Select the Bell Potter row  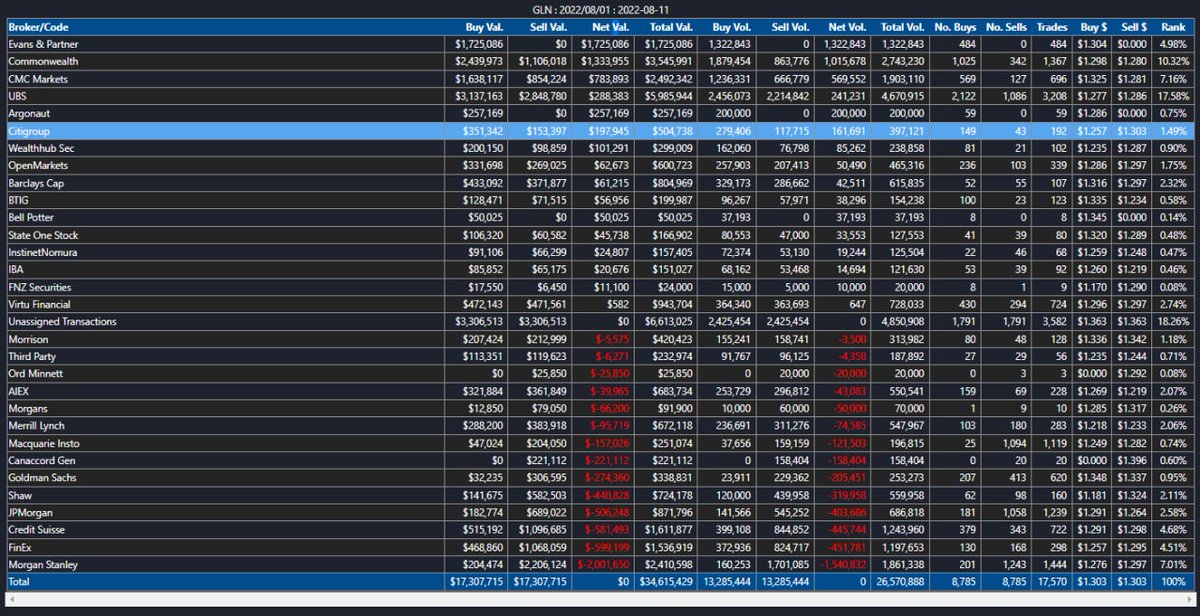point(598,217)
